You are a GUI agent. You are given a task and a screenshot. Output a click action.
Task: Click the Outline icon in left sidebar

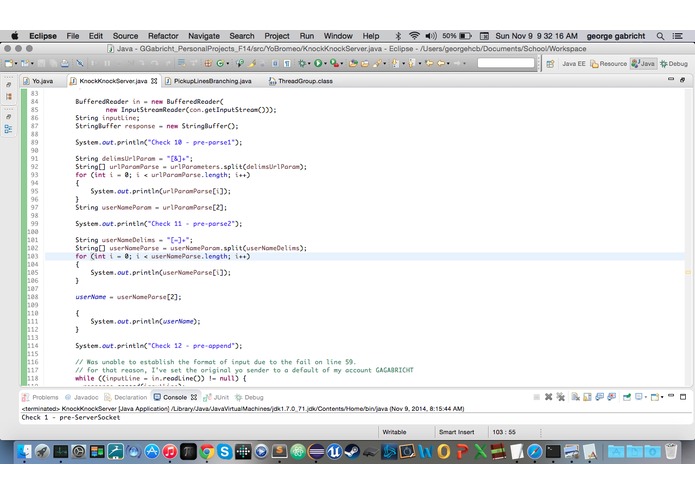8,129
